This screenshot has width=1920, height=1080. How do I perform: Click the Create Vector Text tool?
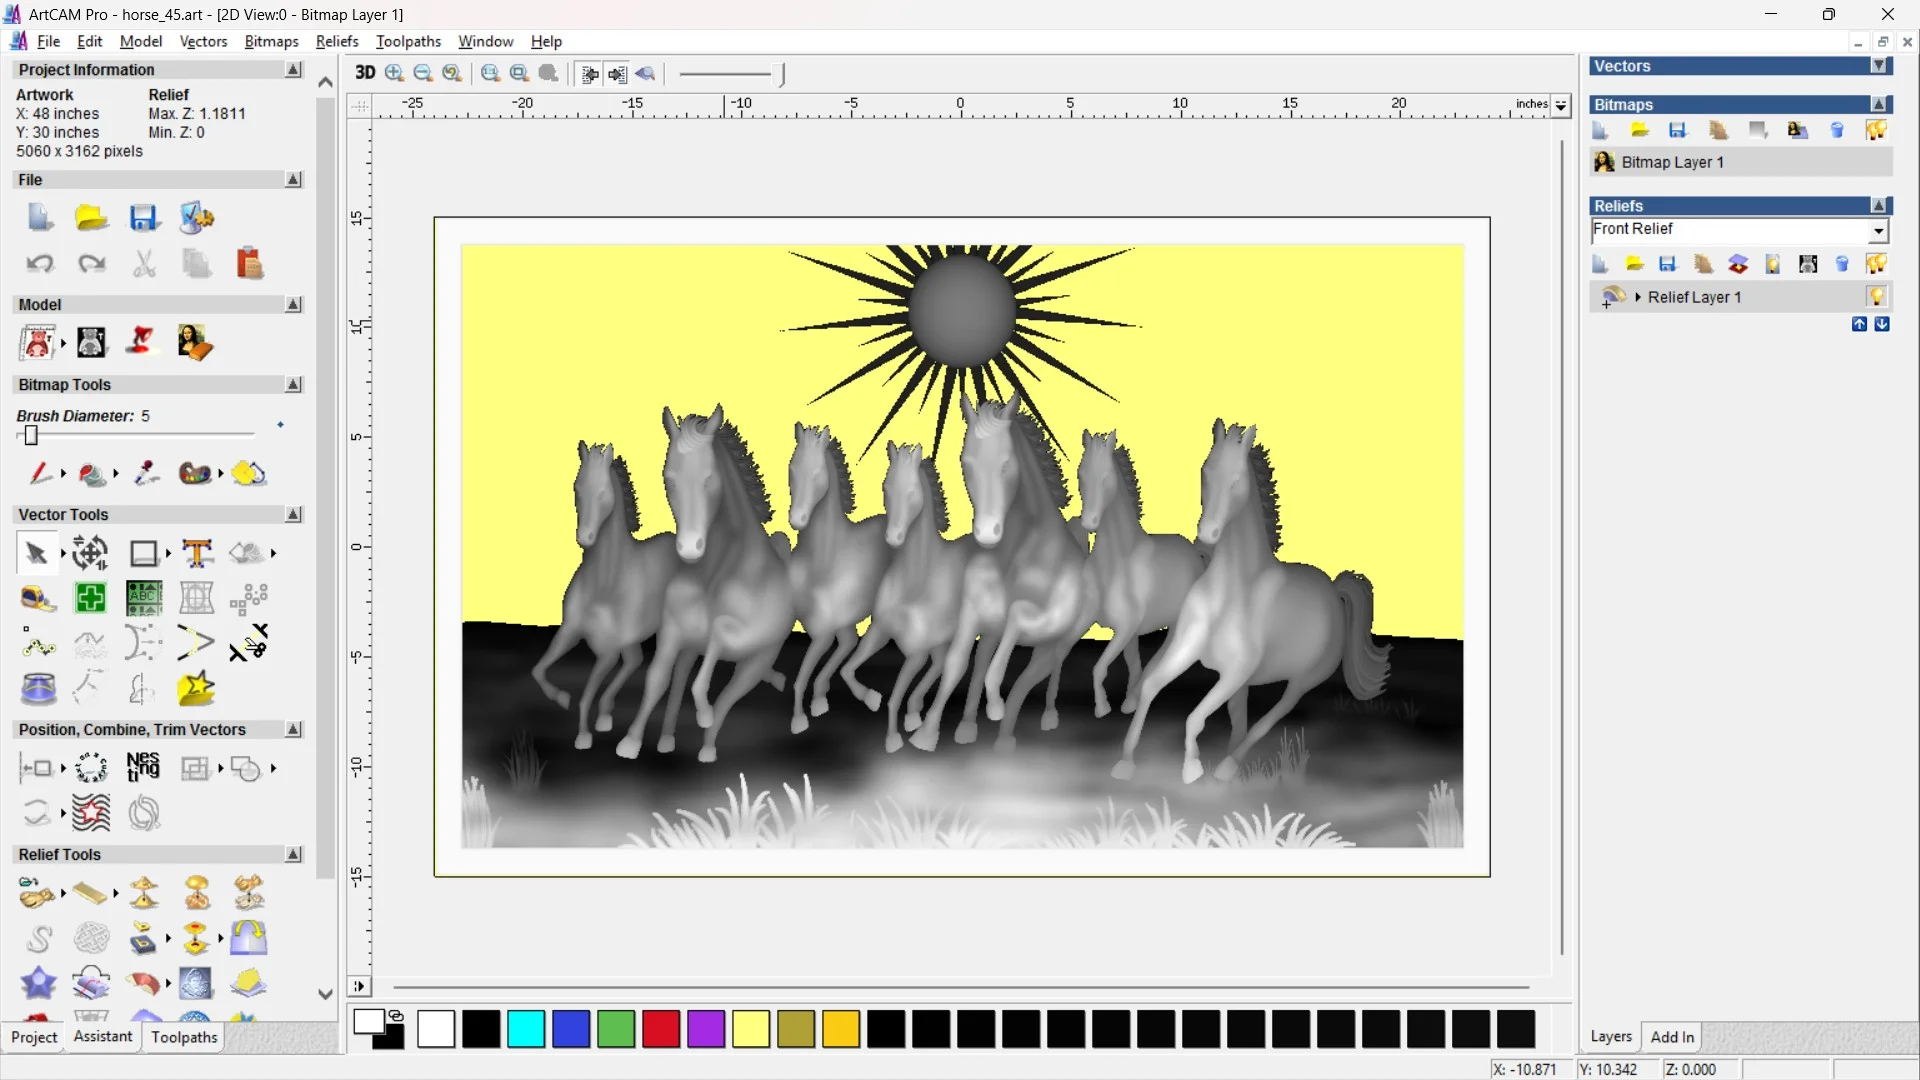click(x=197, y=553)
